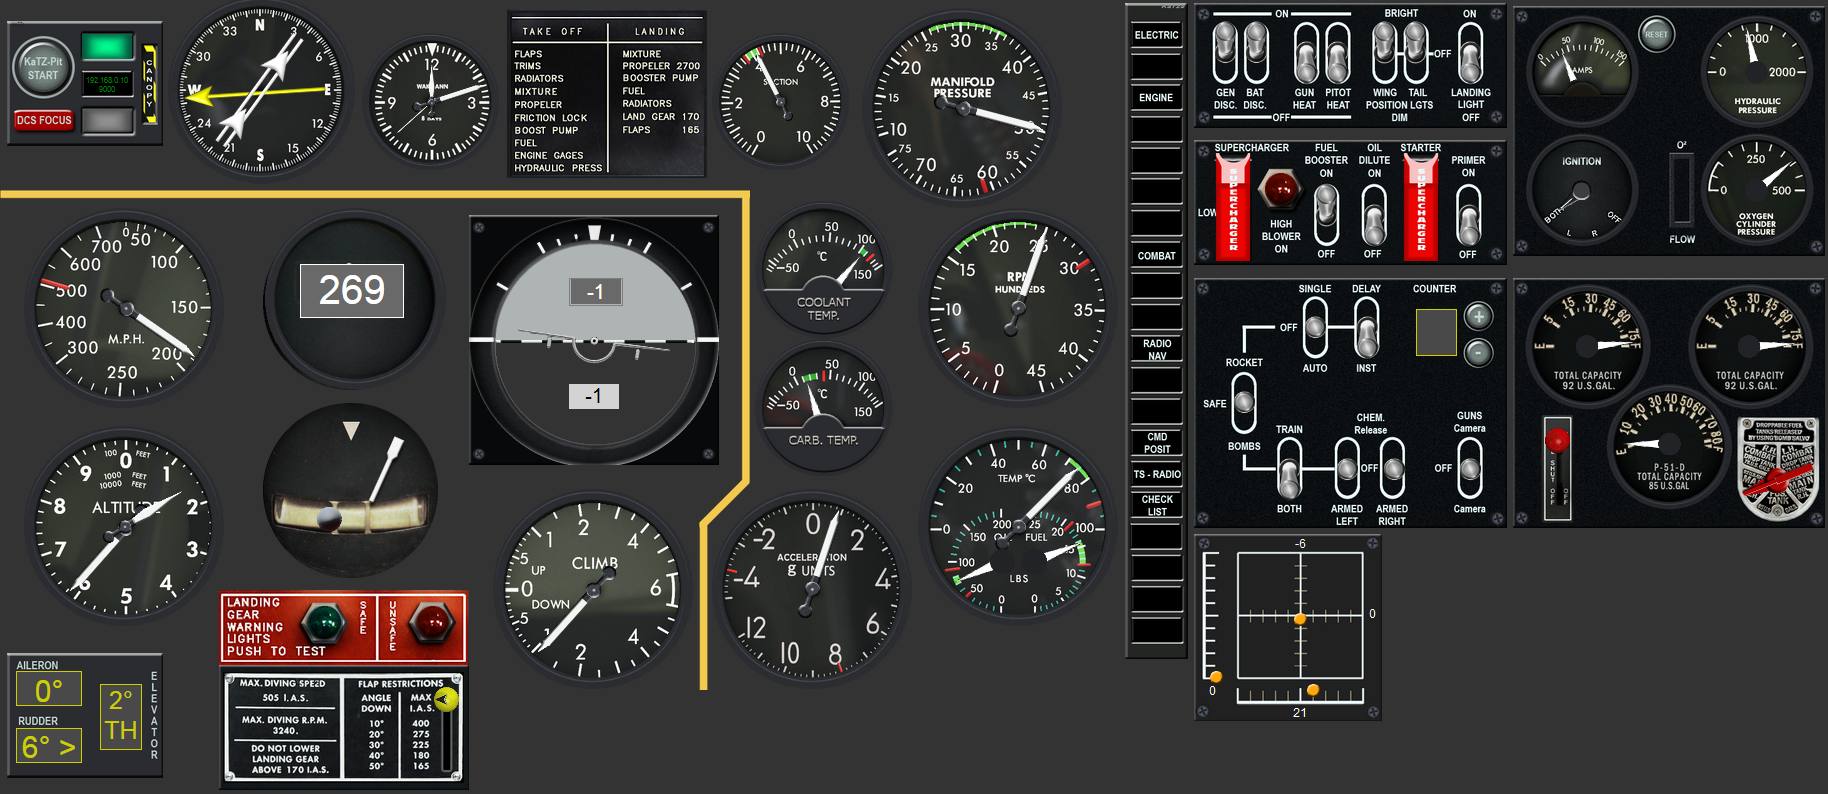The height and width of the screenshot is (794, 1828).
Task: Click the IP address display field
Action: 107,83
